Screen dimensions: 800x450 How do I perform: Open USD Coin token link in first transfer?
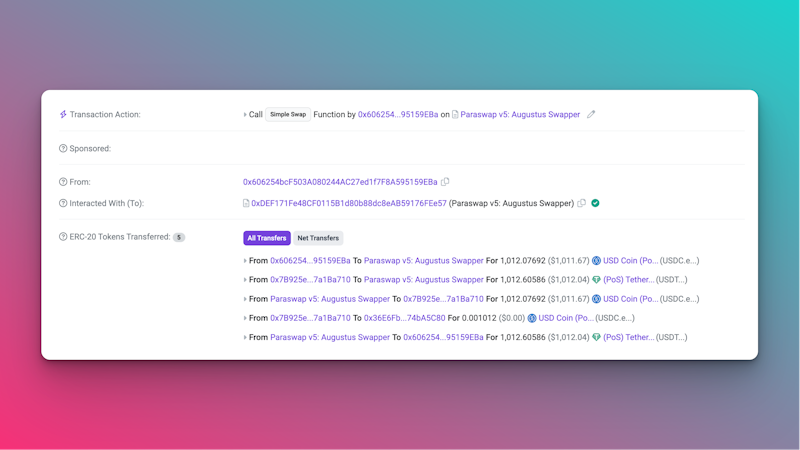click(x=631, y=260)
